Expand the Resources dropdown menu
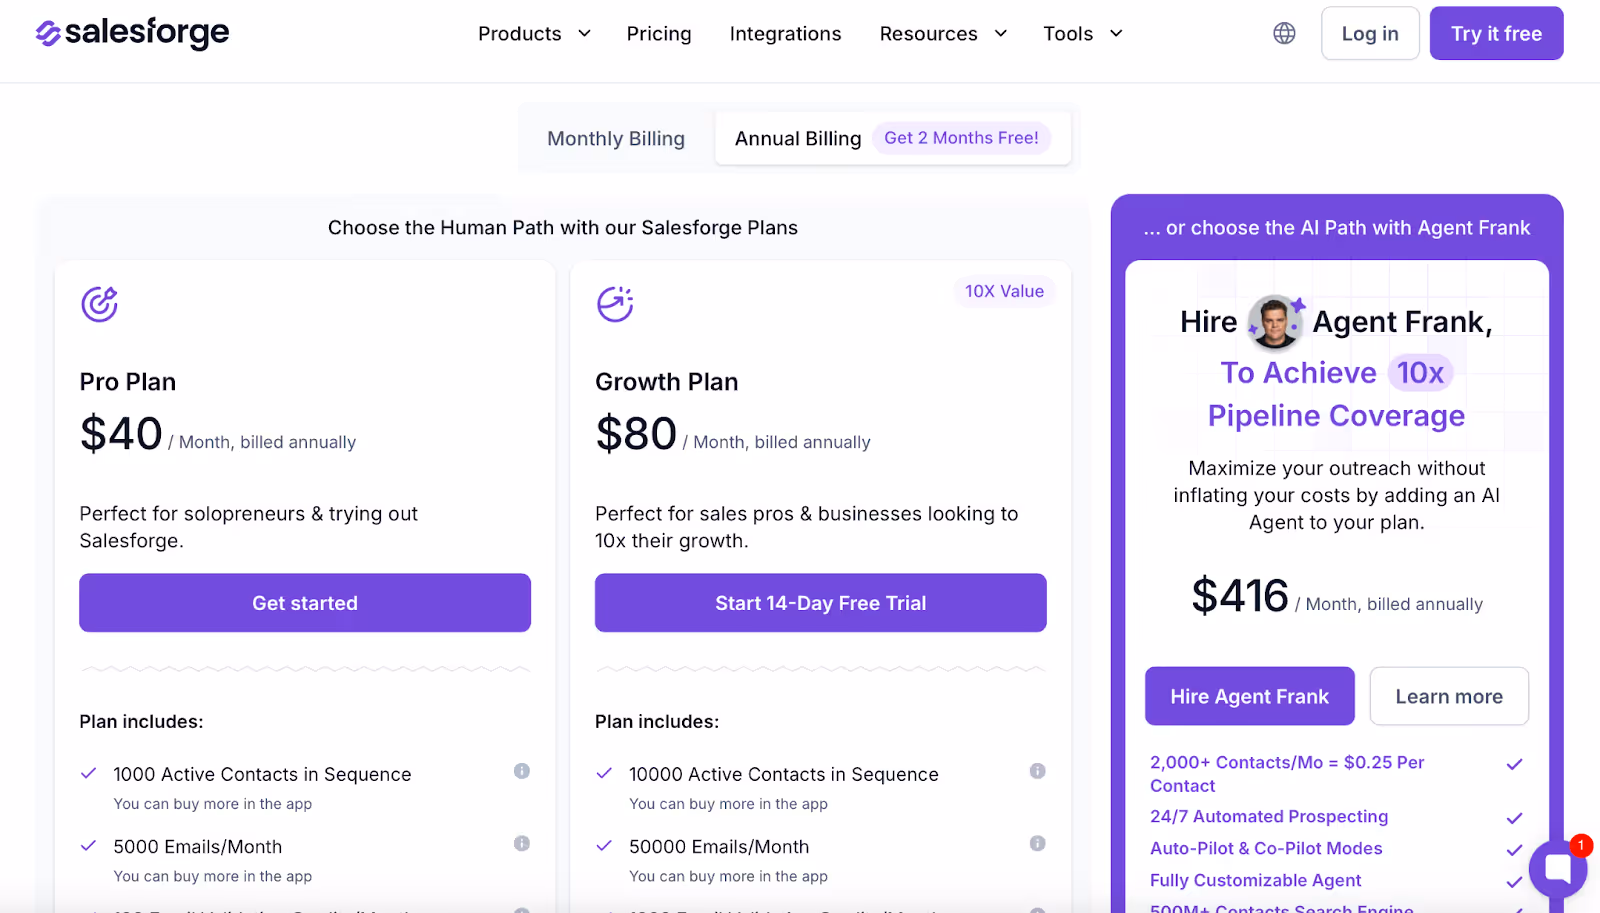Viewport: 1600px width, 913px height. coord(943,34)
